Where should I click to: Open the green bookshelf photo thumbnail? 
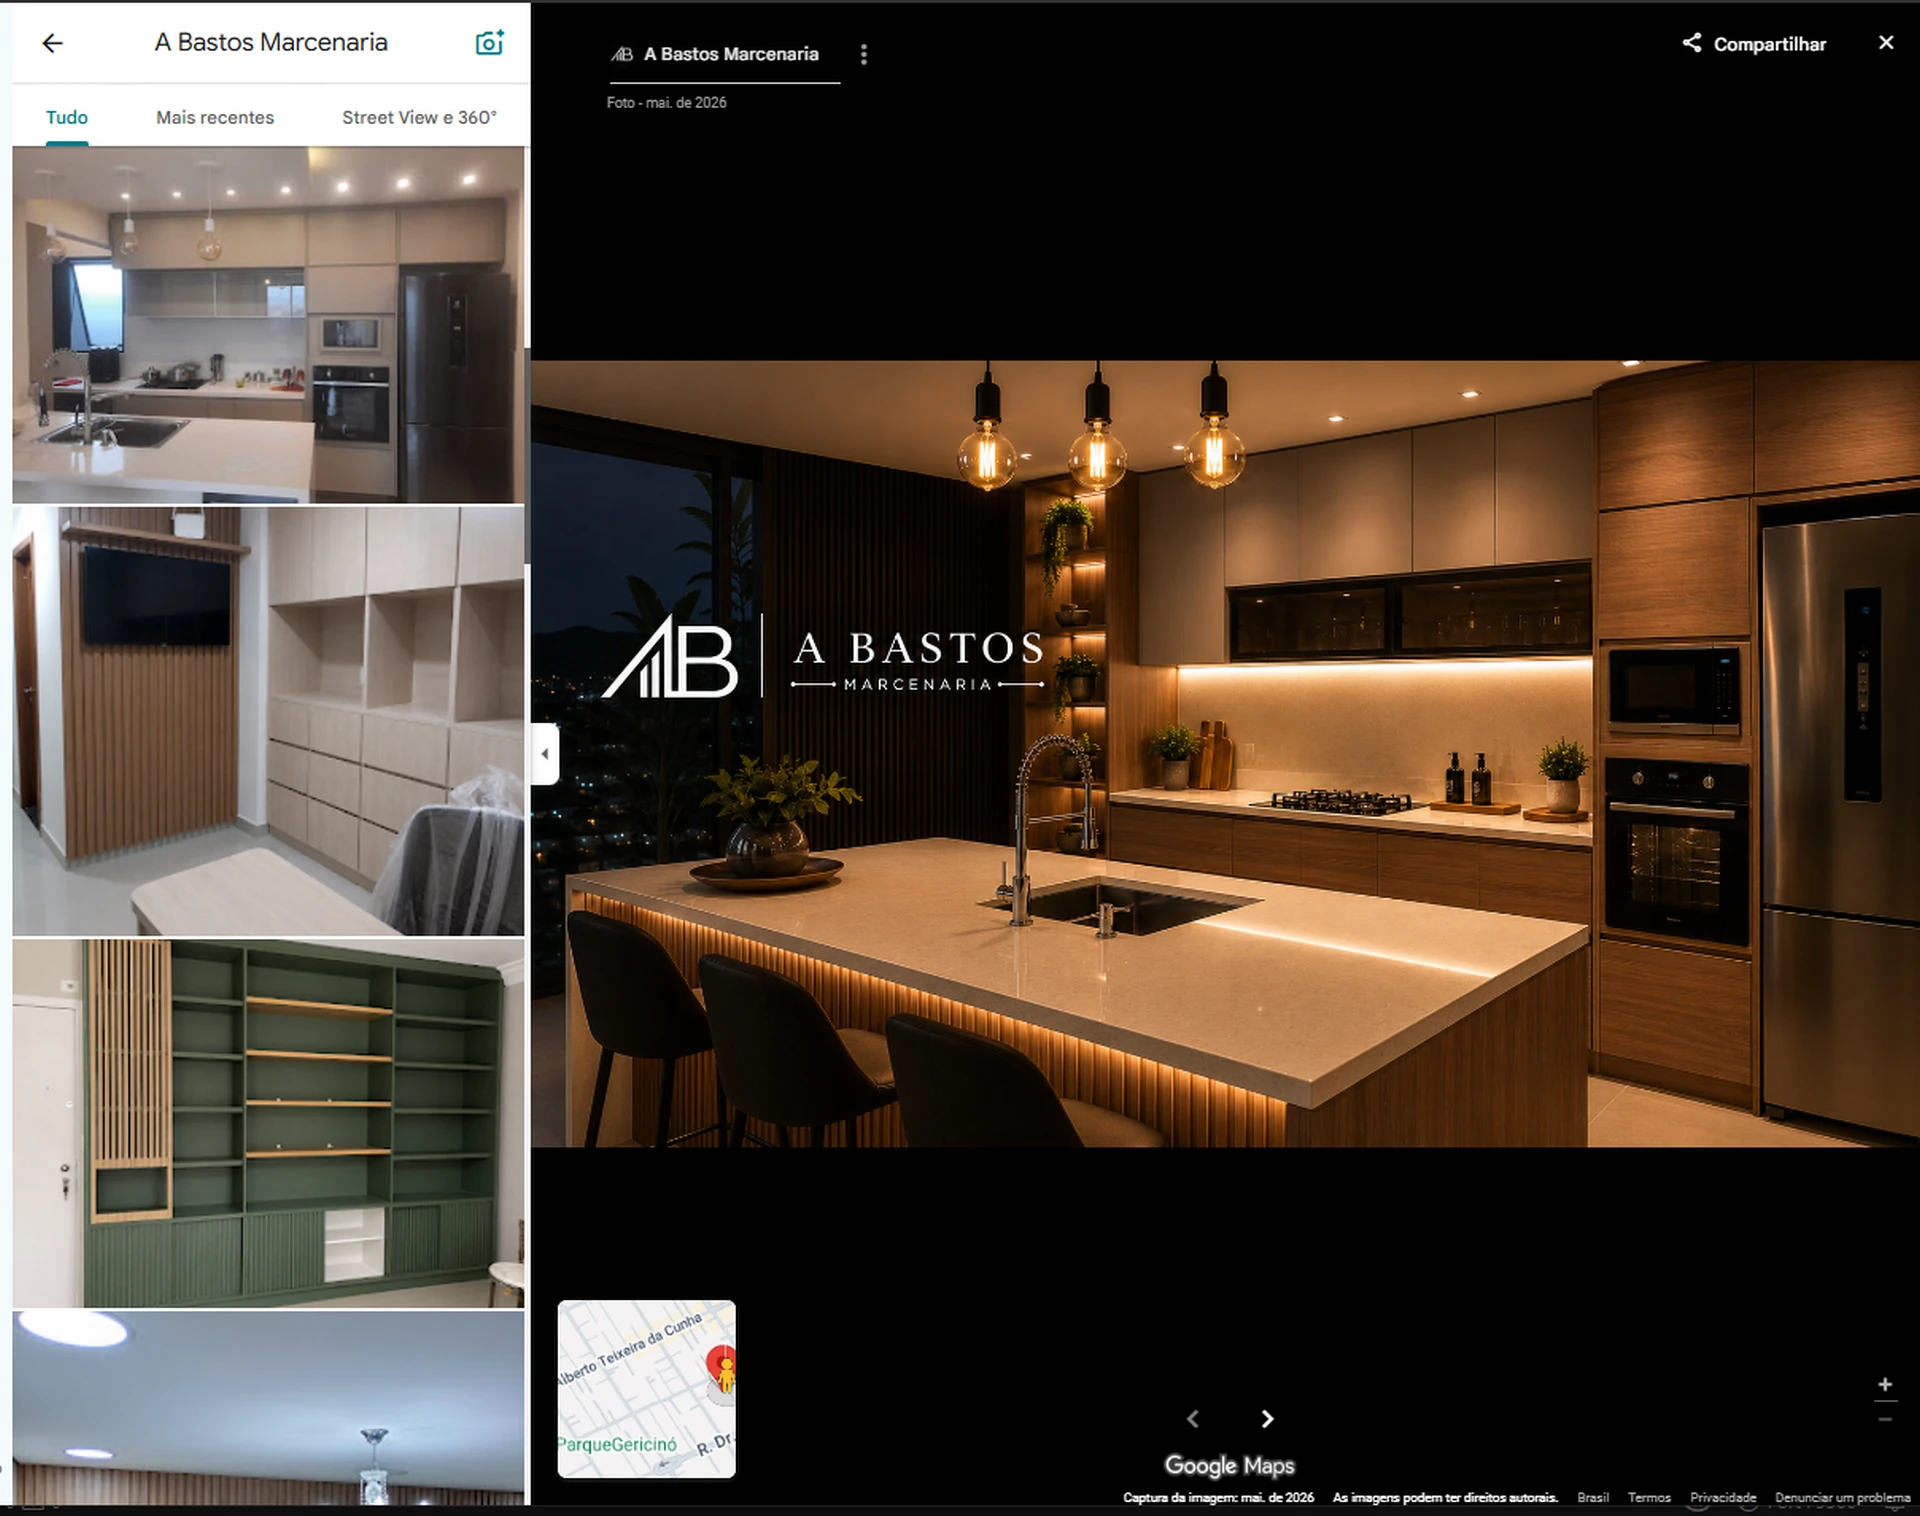268,1123
